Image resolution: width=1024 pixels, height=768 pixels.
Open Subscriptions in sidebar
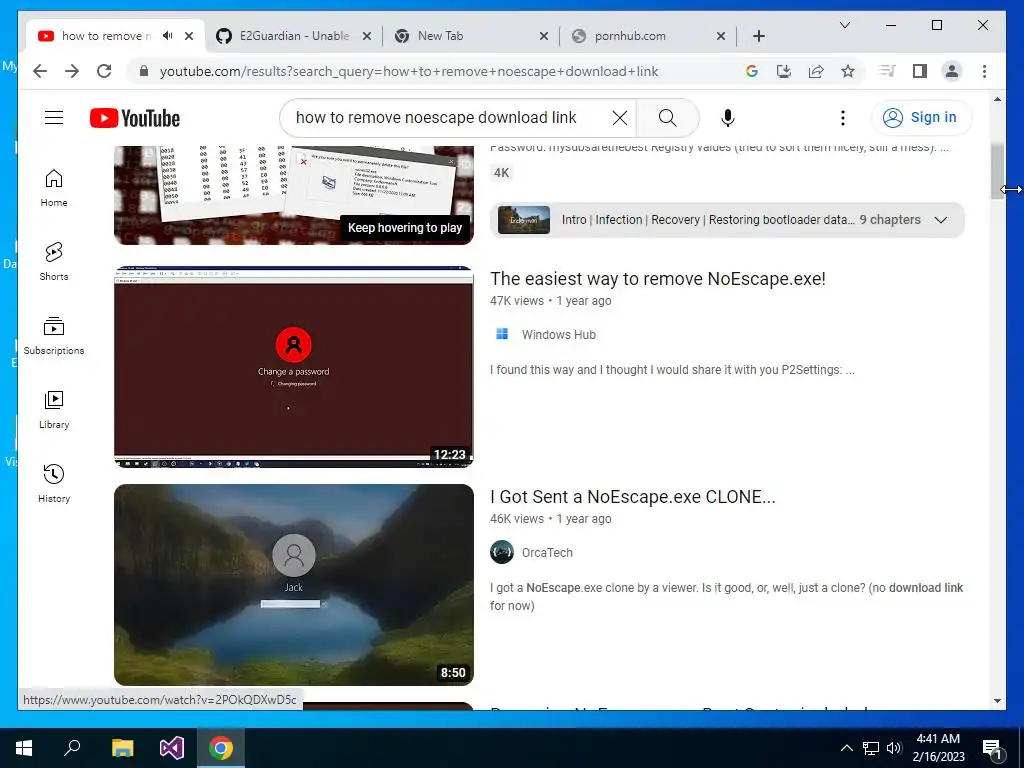click(x=54, y=336)
